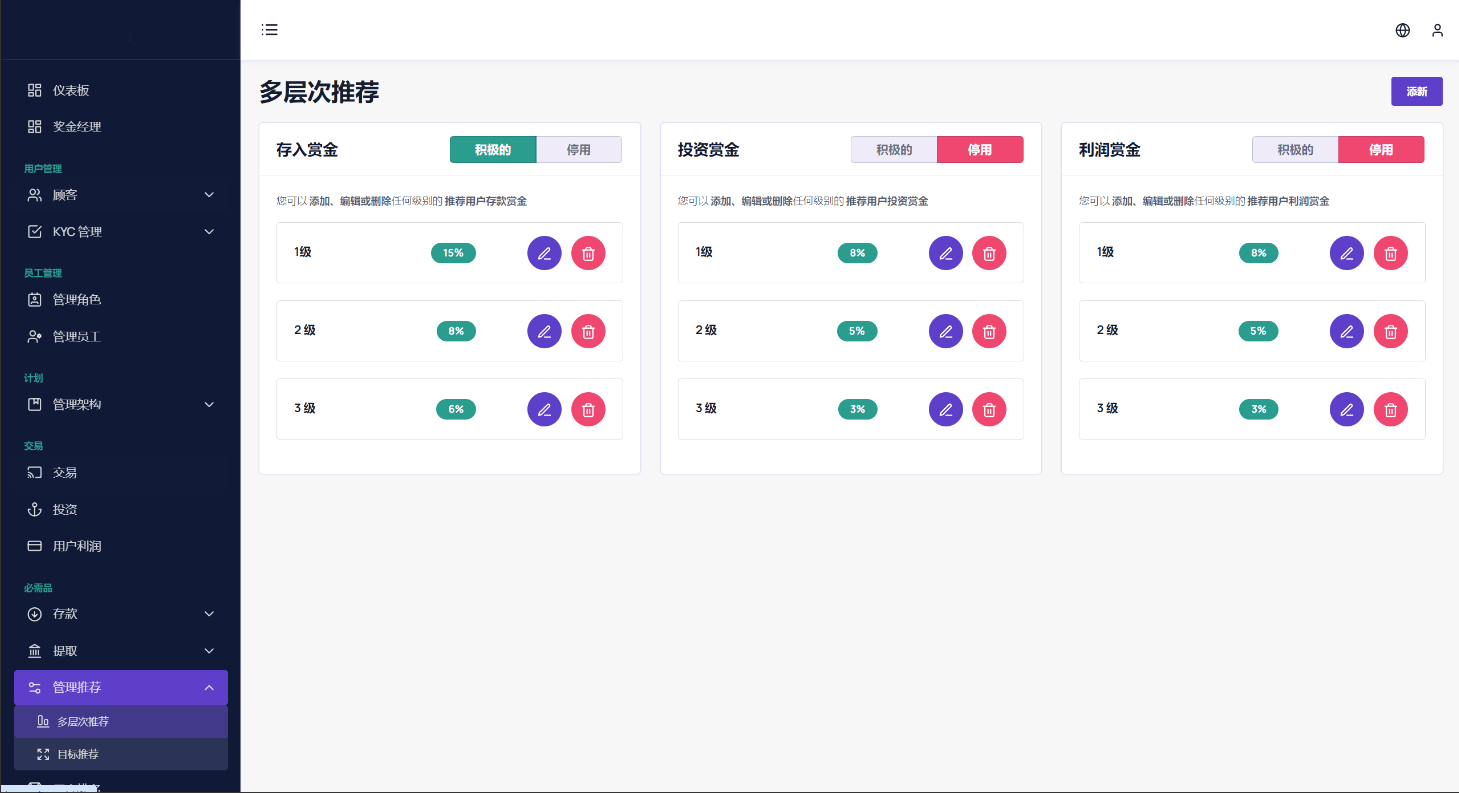Delete 利润赏金 2级 level trash icon
The width and height of the screenshot is (1459, 793).
click(1391, 331)
